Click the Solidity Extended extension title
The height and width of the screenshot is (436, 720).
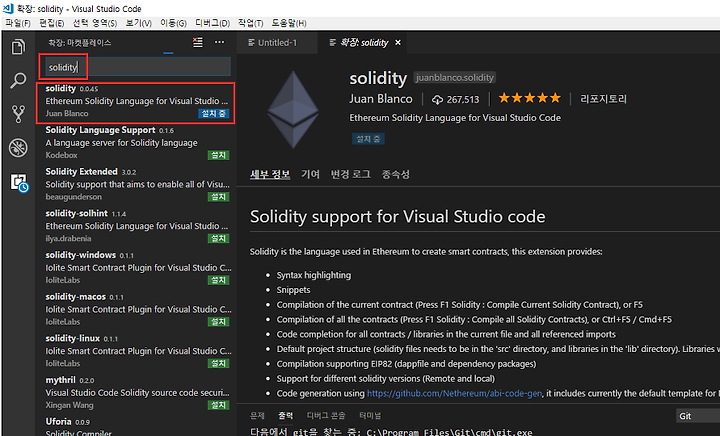(81, 172)
